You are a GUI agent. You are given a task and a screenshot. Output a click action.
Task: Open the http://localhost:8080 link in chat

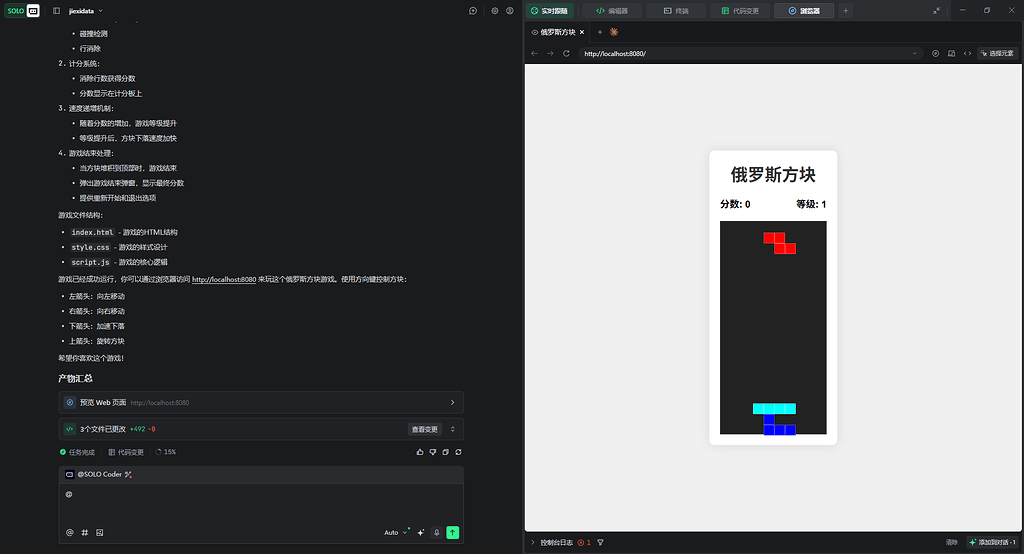[x=224, y=280]
